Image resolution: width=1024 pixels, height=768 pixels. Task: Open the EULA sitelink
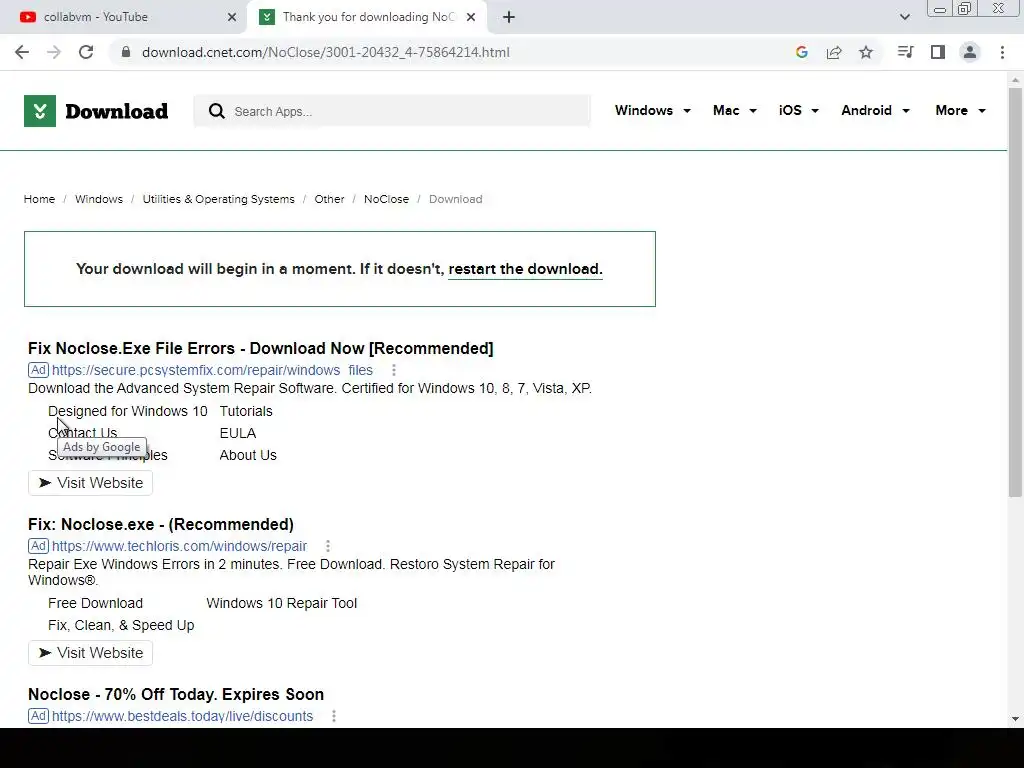coord(238,434)
